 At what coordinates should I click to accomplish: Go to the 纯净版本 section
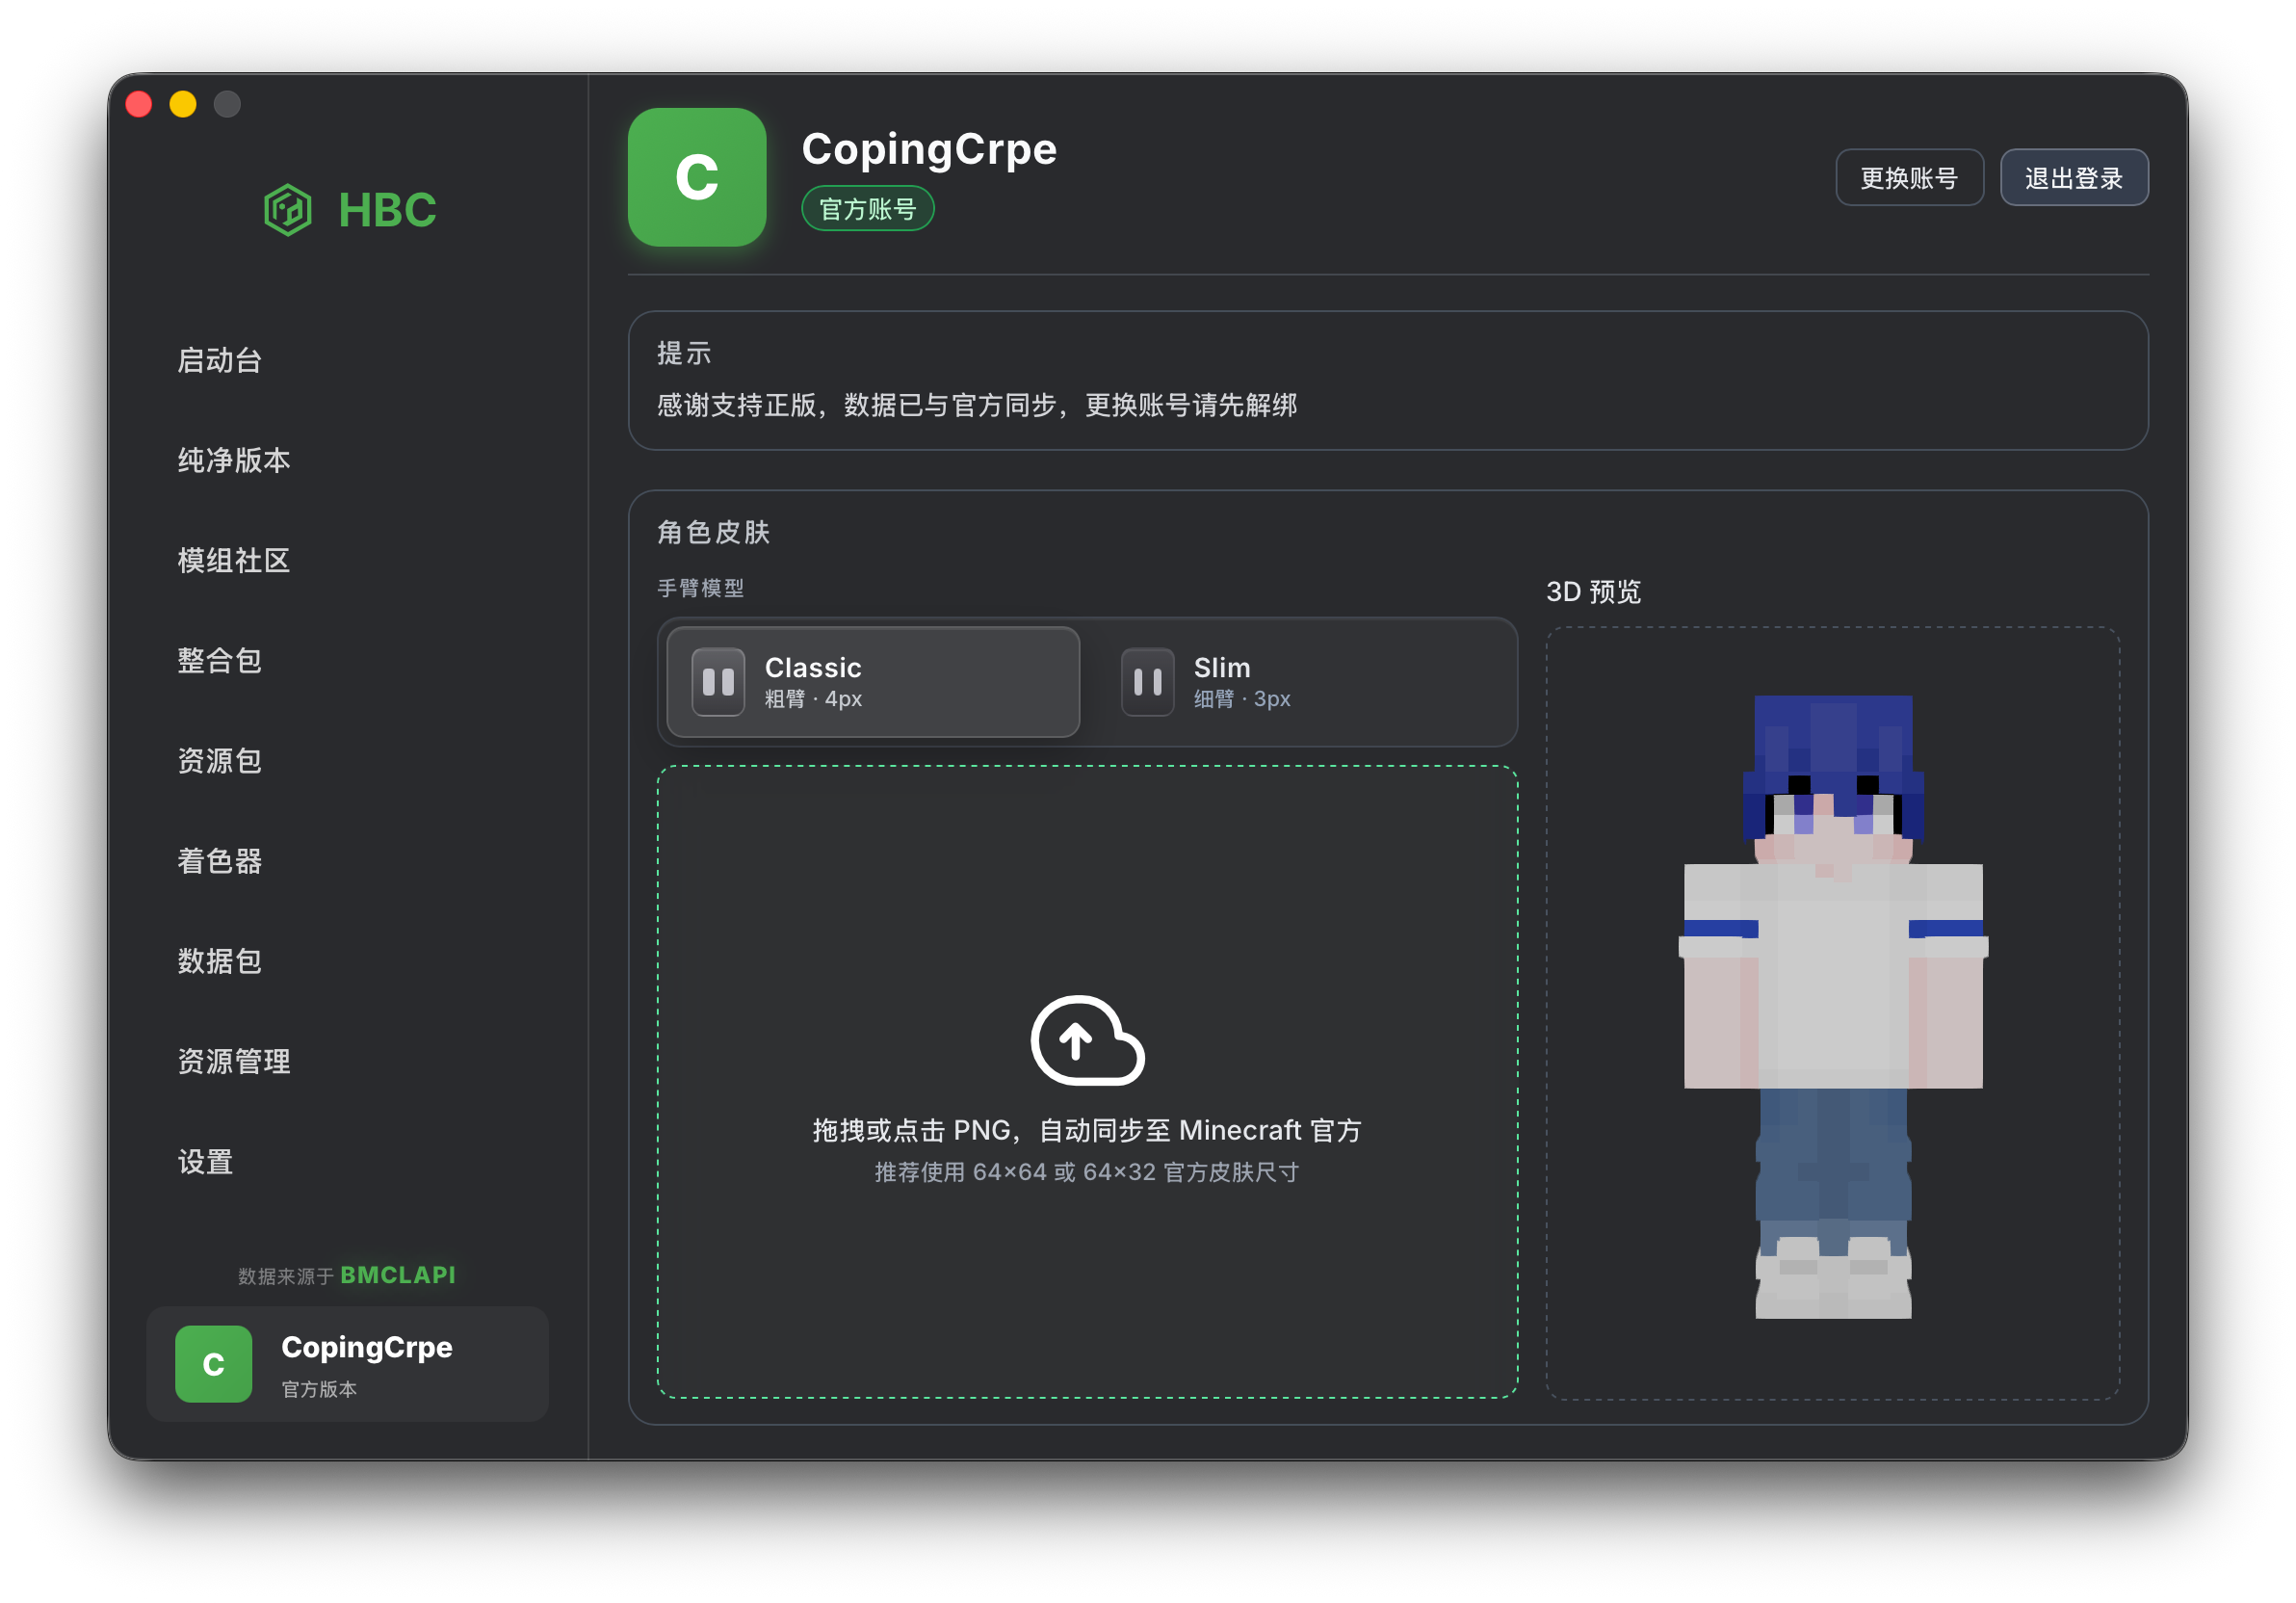234,460
